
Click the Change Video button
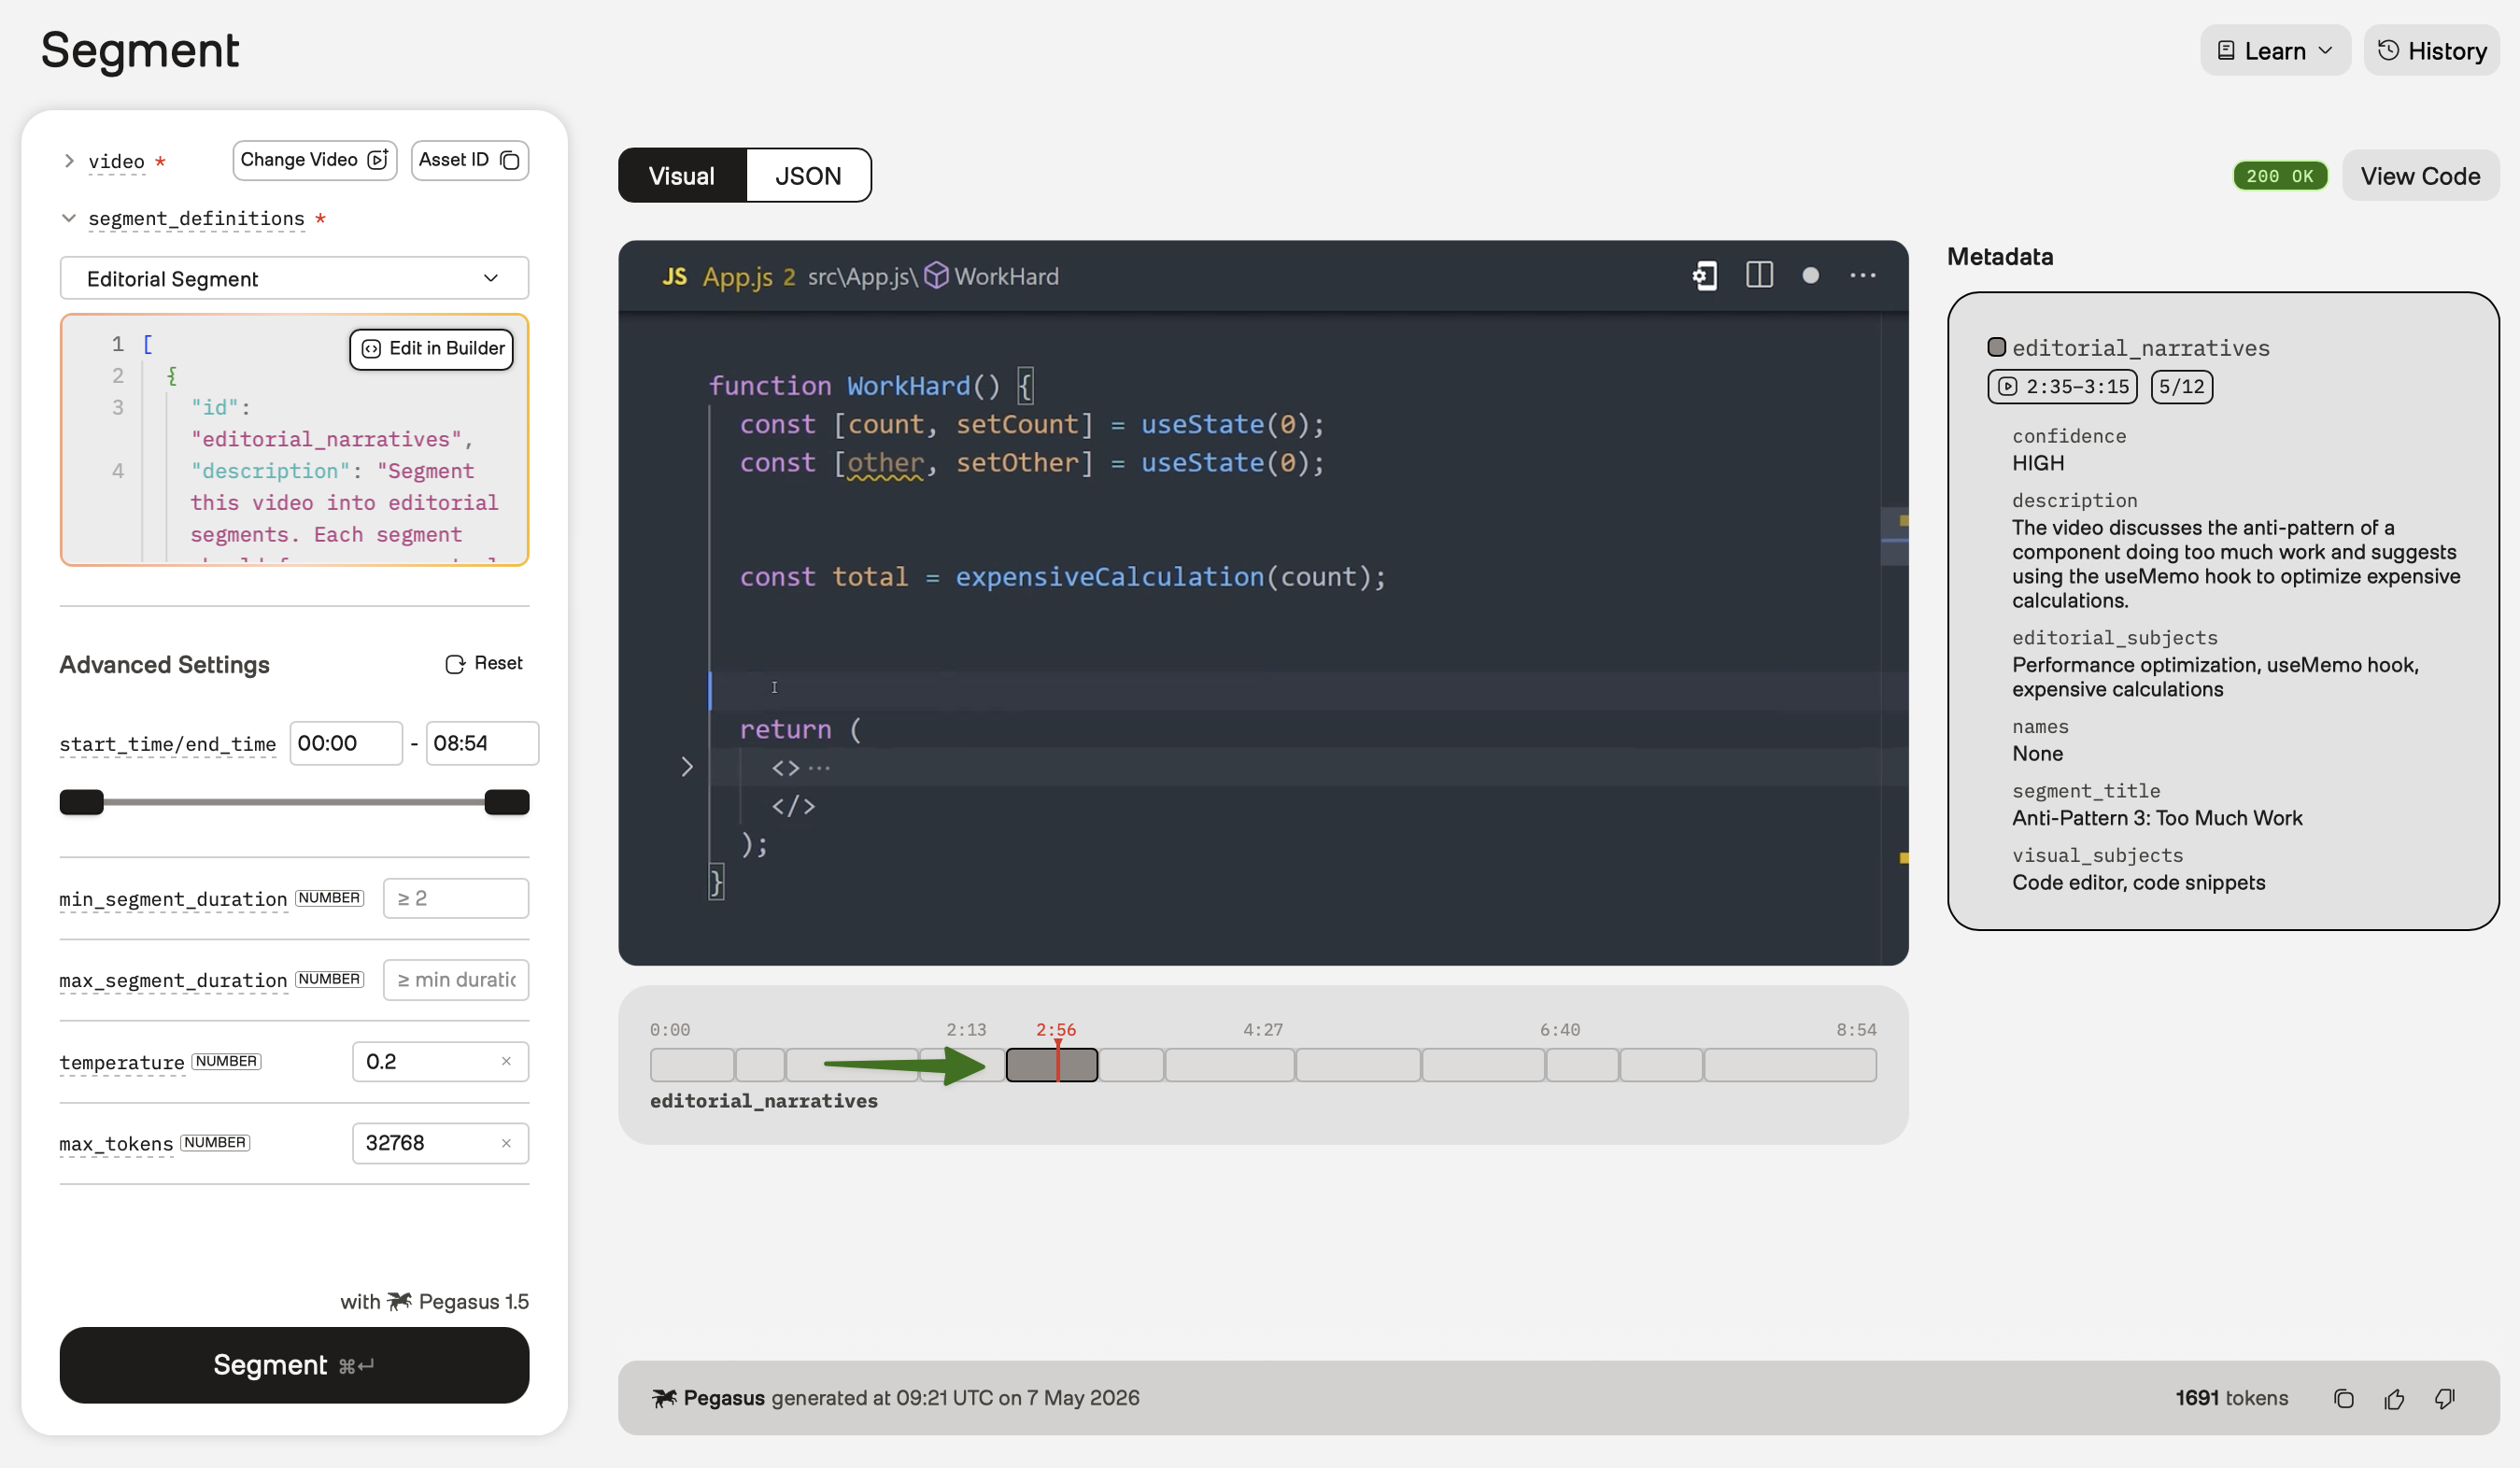314,160
